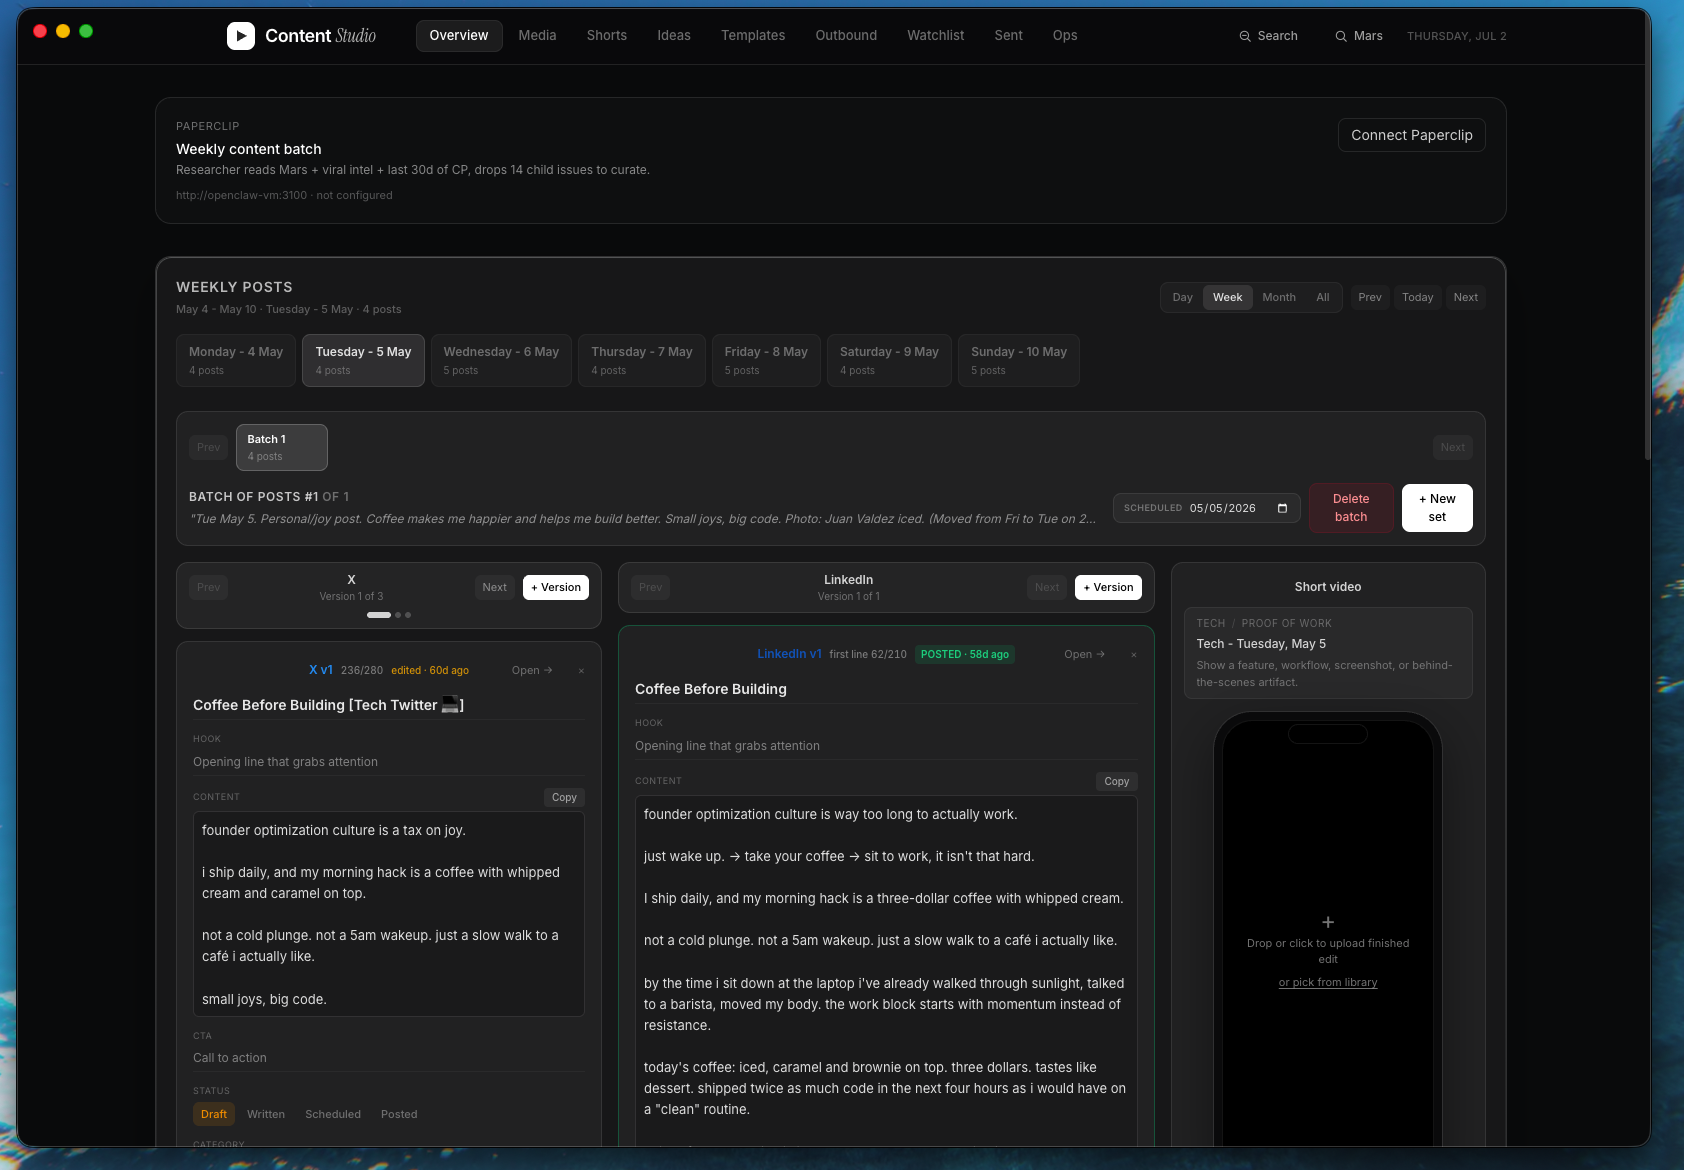Select the second X version pagination dot
The width and height of the screenshot is (1684, 1170).
pos(398,615)
